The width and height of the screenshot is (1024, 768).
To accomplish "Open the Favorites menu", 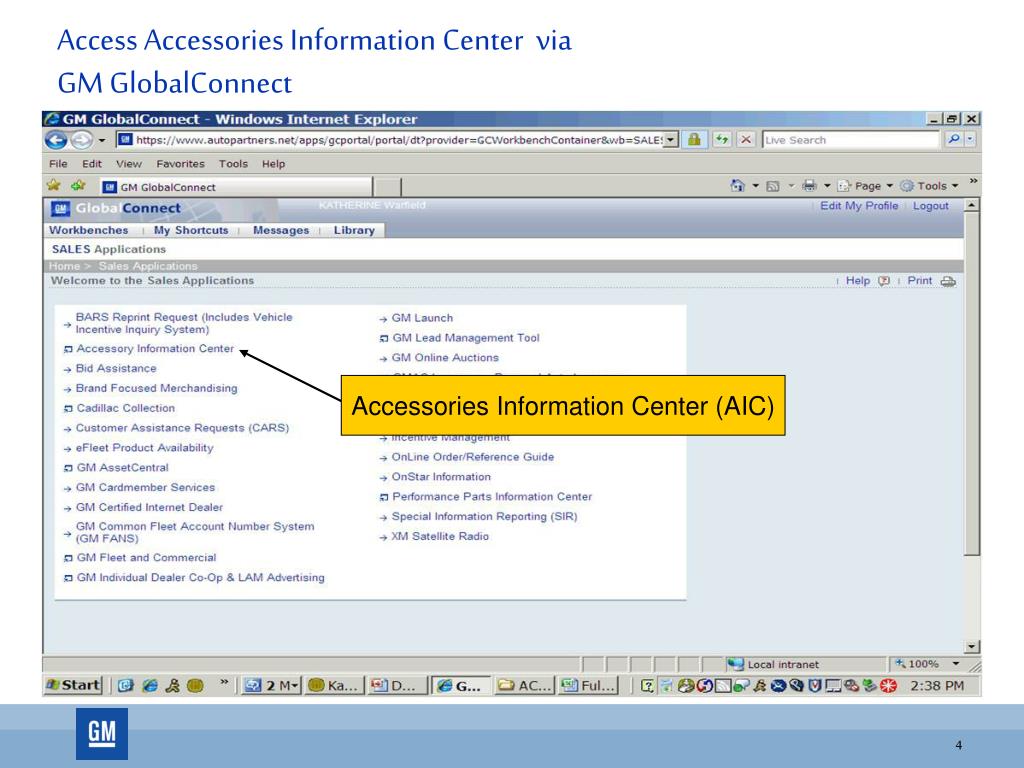I will click(x=180, y=164).
